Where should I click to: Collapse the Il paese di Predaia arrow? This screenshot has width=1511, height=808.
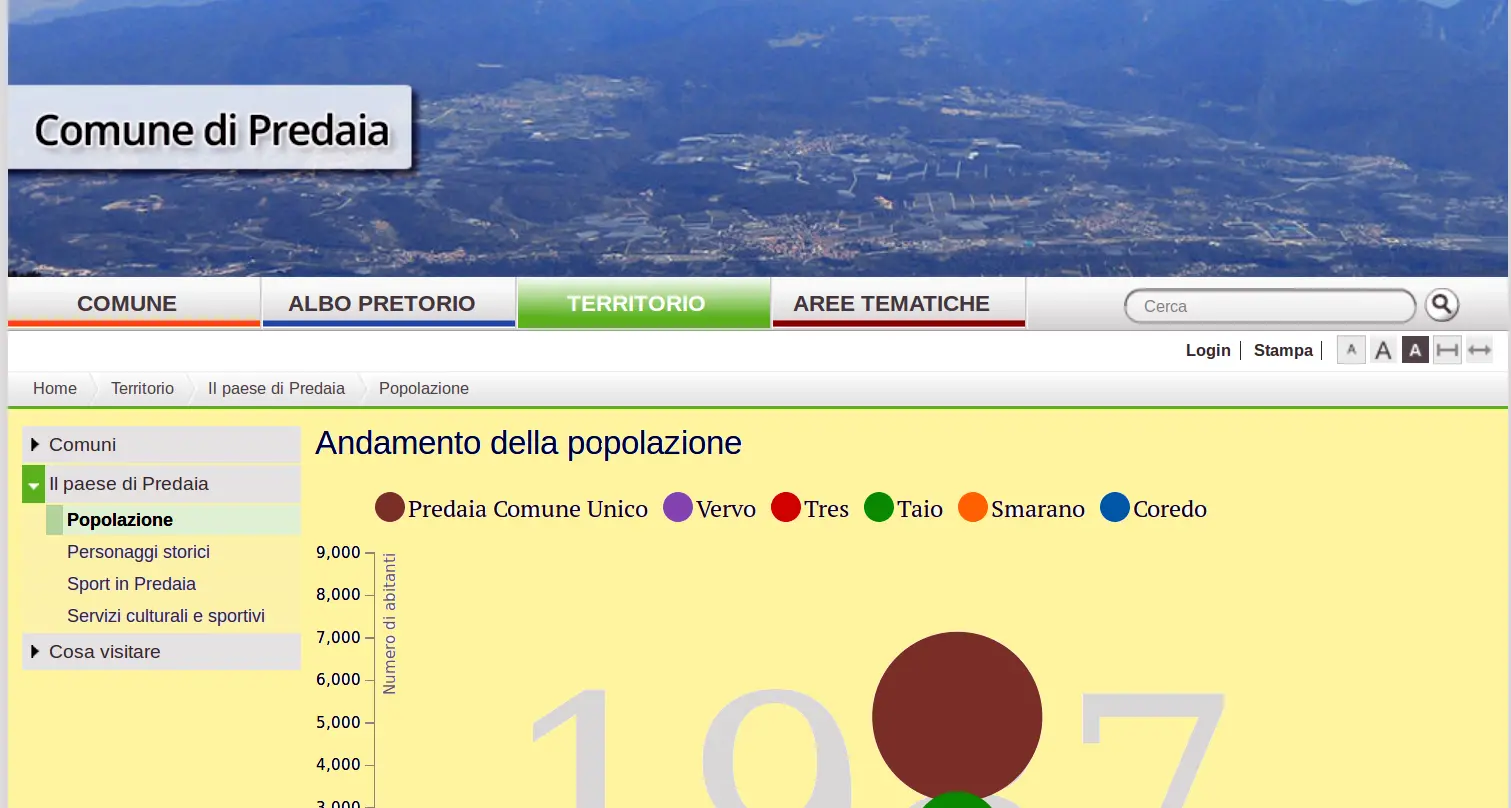34,484
